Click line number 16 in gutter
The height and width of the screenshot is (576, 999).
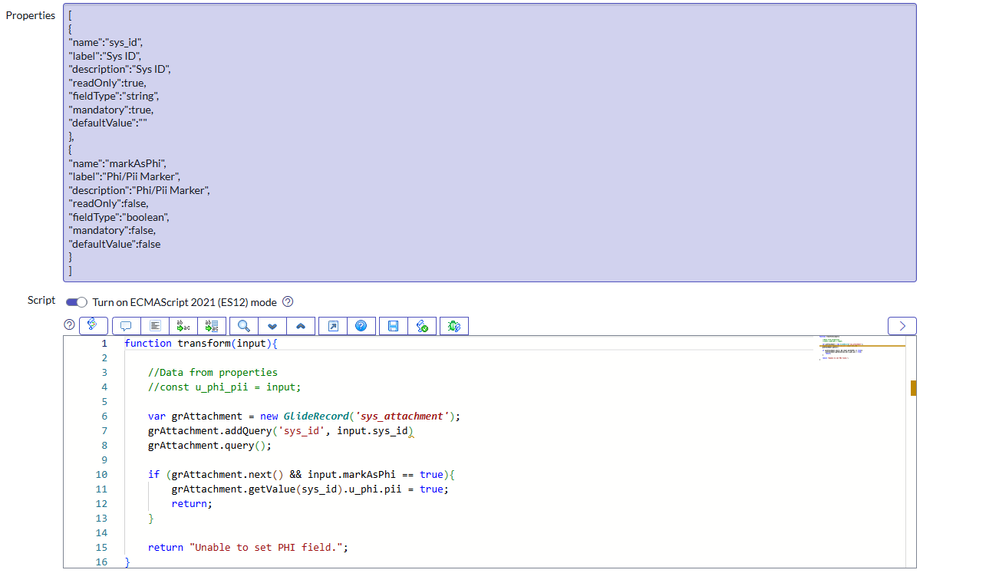101,562
